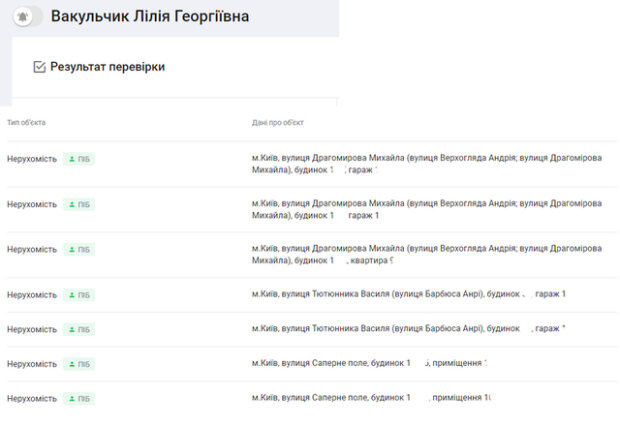
Task: Click the ПІБ badge in the second row
Action: pyautogui.click(x=78, y=204)
